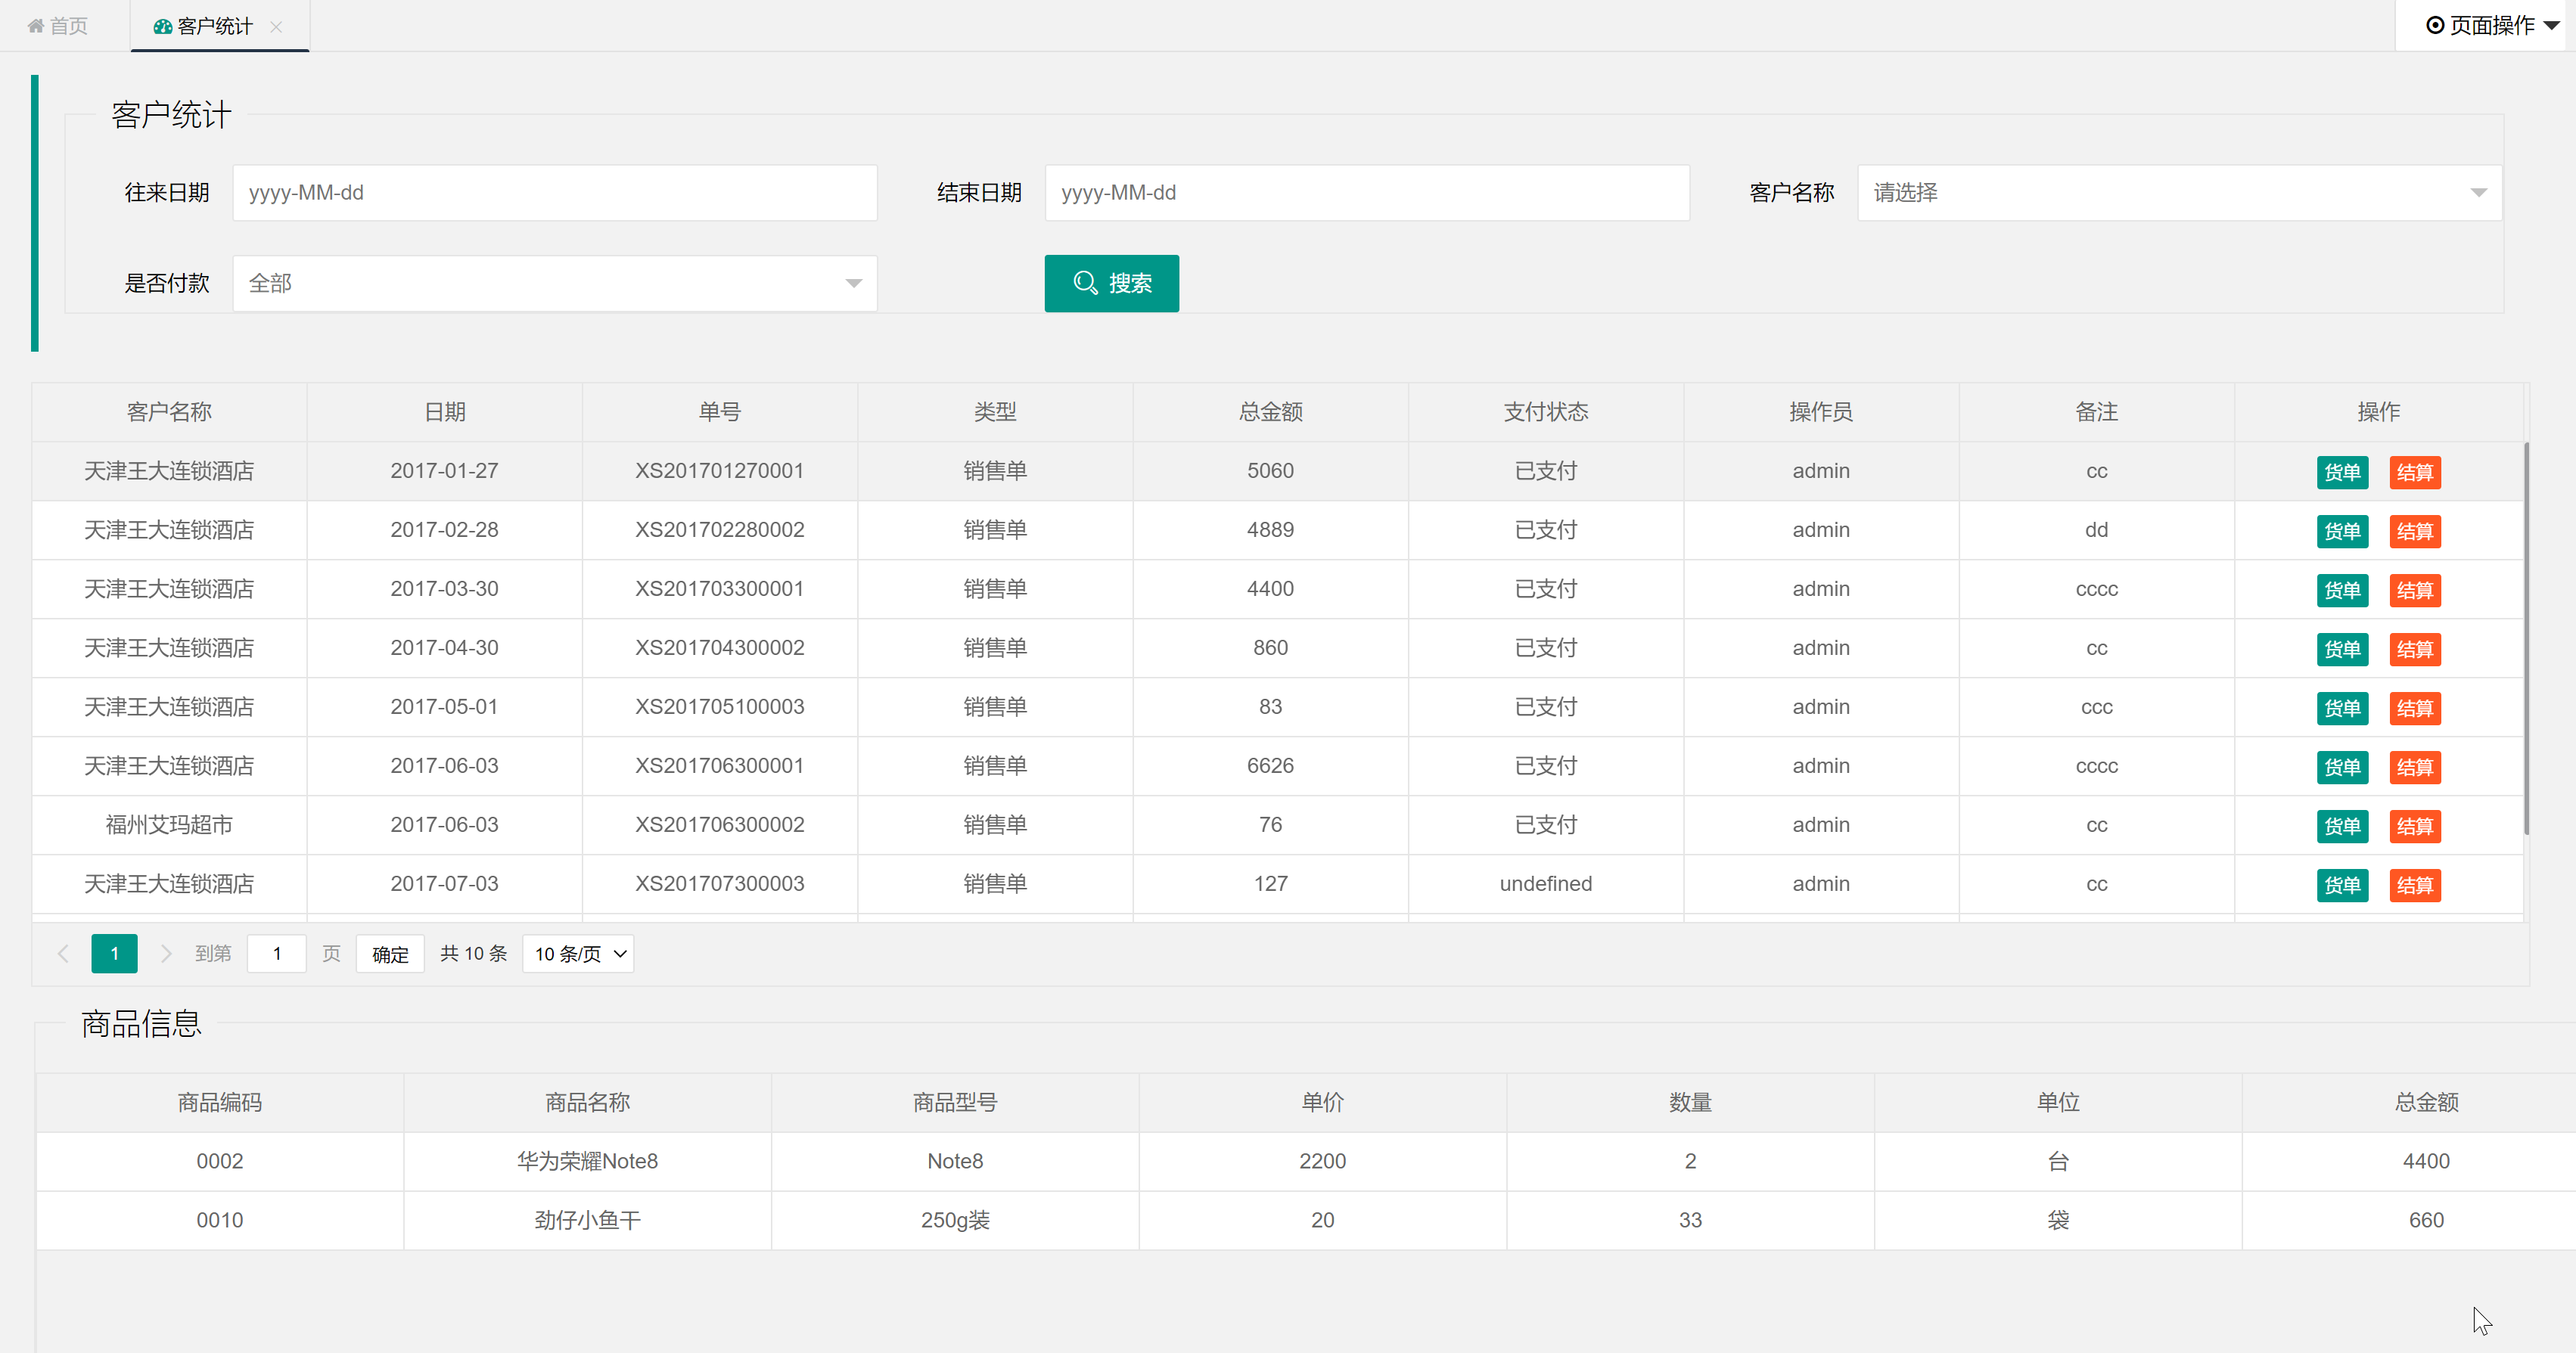
Task: Click 货单 for order XS201706300002
Action: (2342, 826)
